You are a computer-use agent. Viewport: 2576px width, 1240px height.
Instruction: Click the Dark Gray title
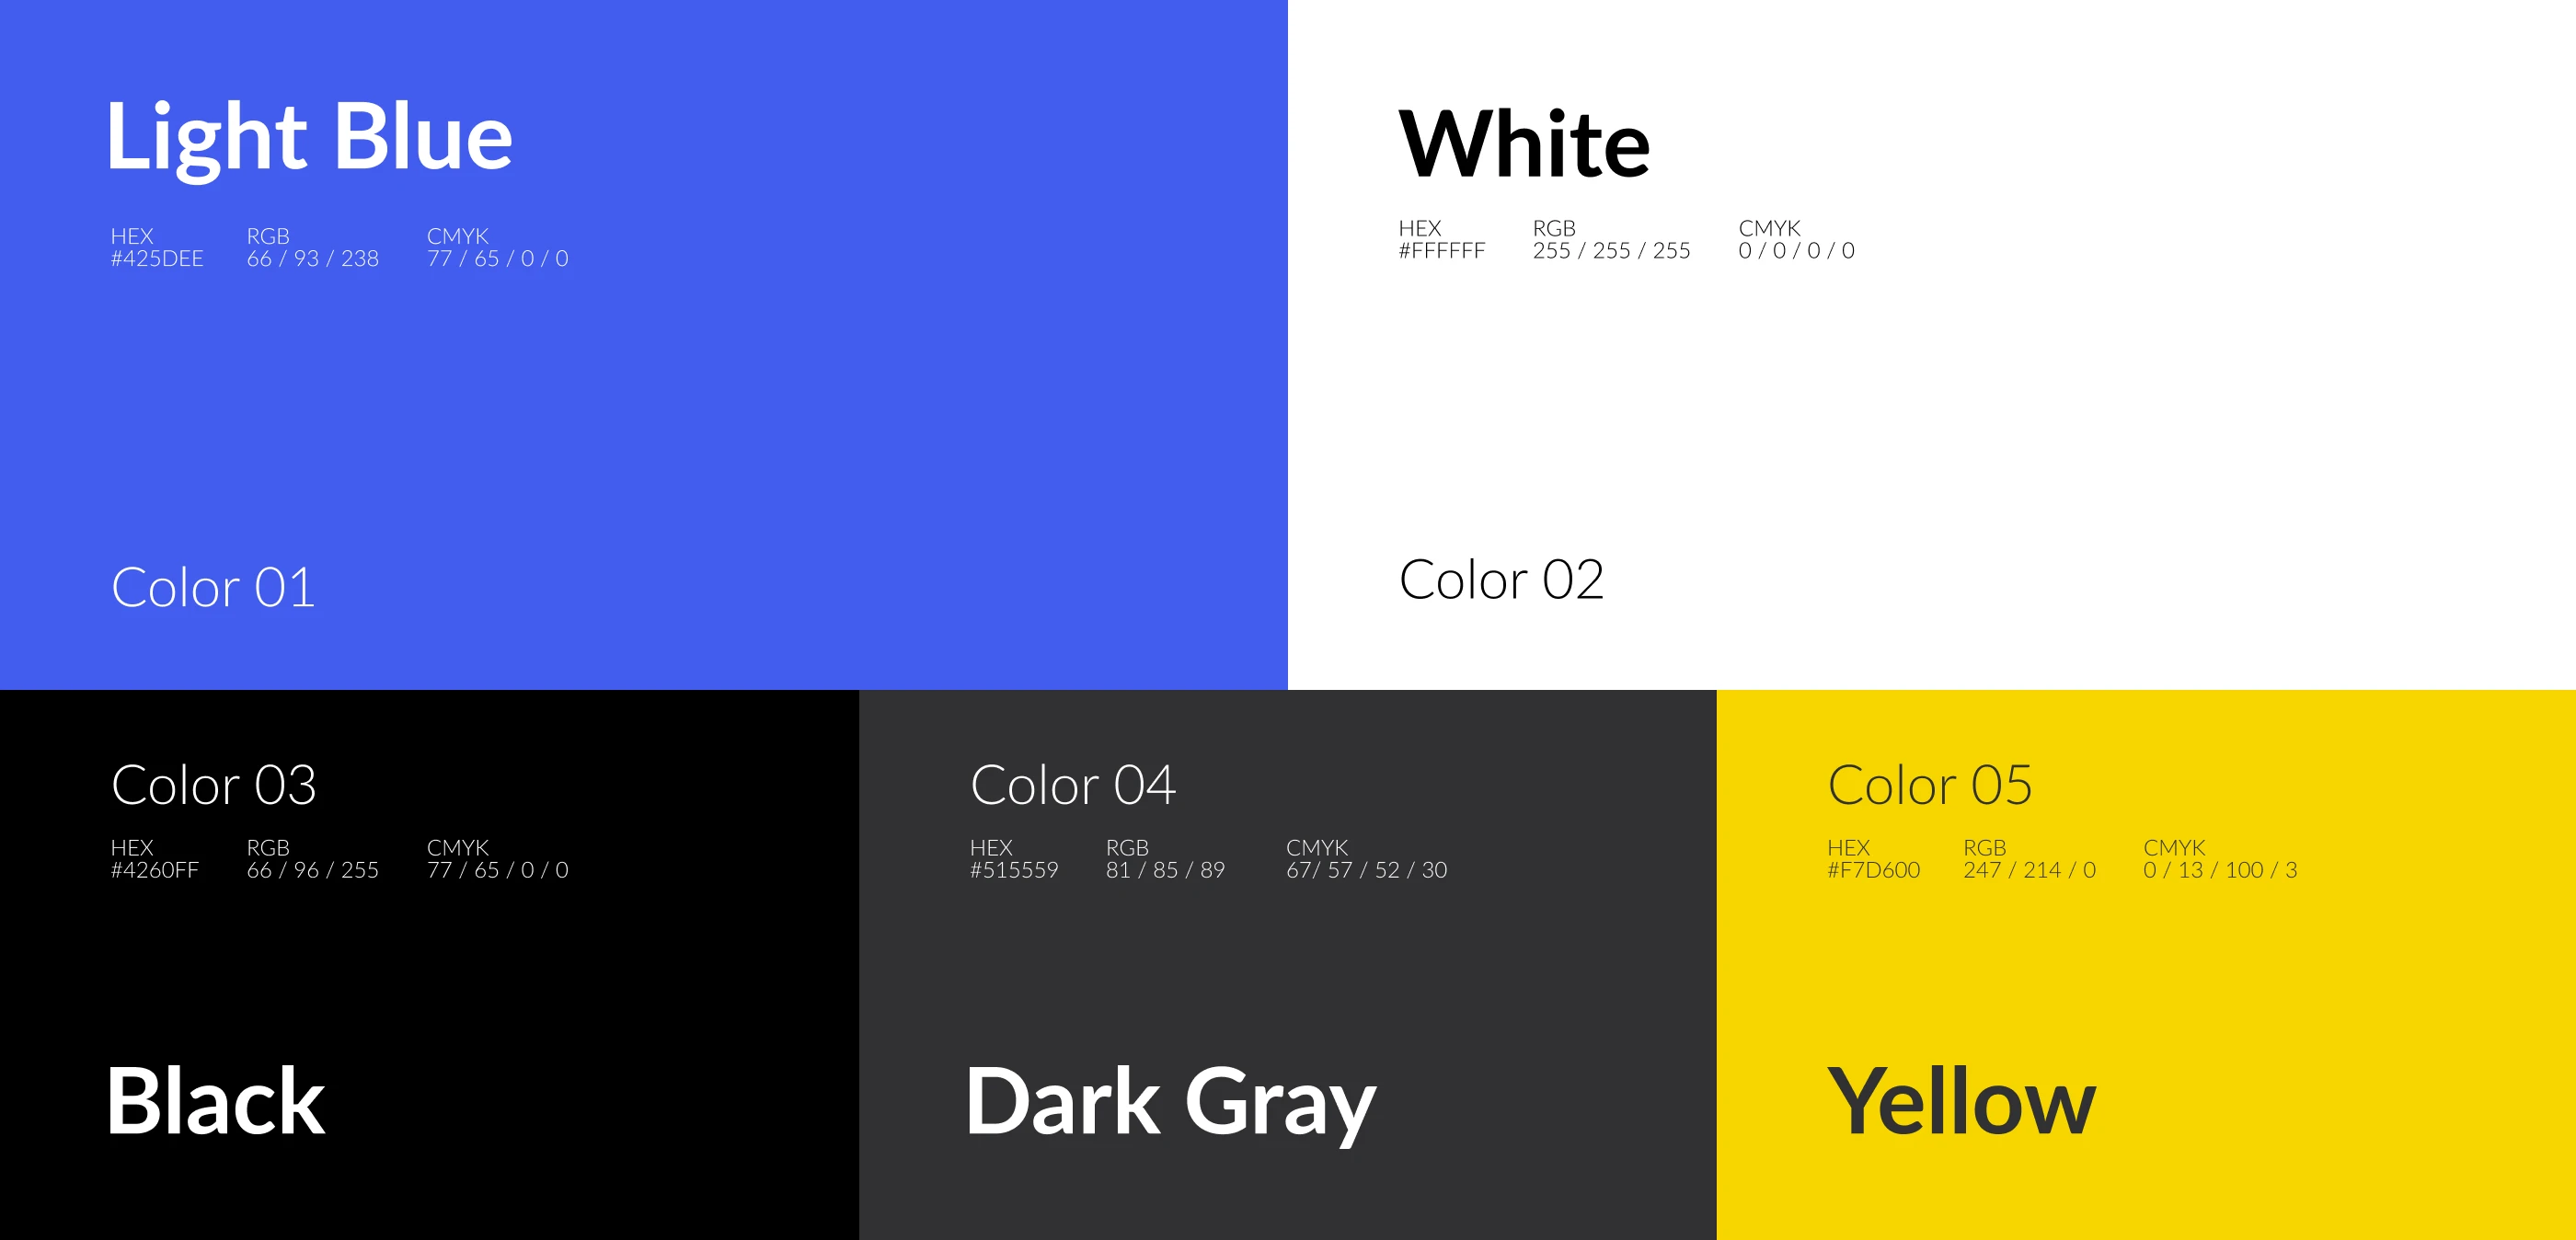[x=1170, y=1103]
